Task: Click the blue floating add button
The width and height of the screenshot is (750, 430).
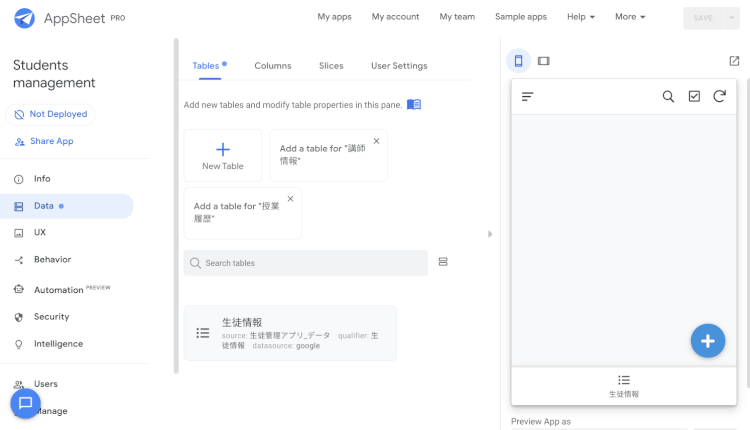Action: (x=707, y=341)
